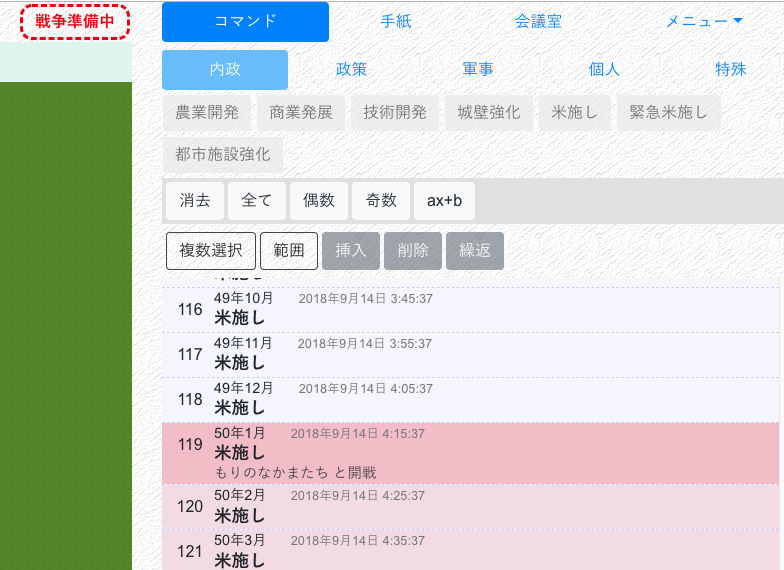Choose 都市施設強化 command
This screenshot has height=570, width=784.
(223, 155)
